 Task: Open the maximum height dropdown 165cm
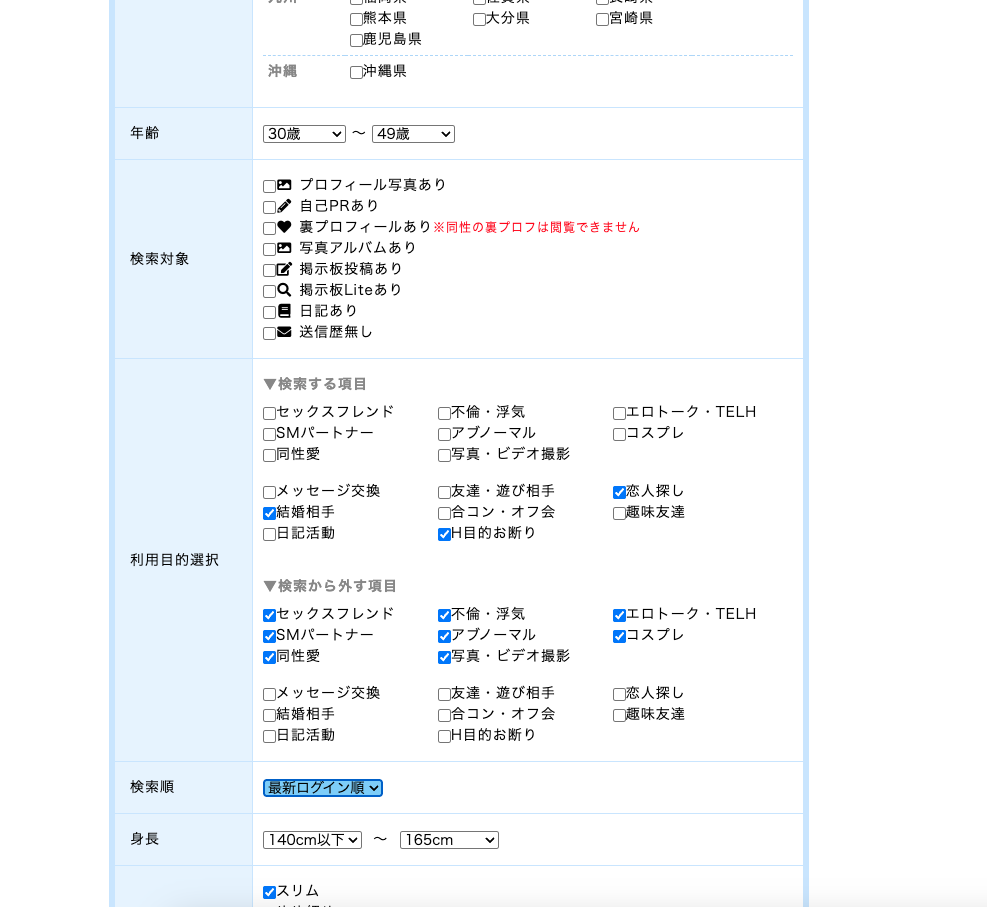[x=449, y=840]
